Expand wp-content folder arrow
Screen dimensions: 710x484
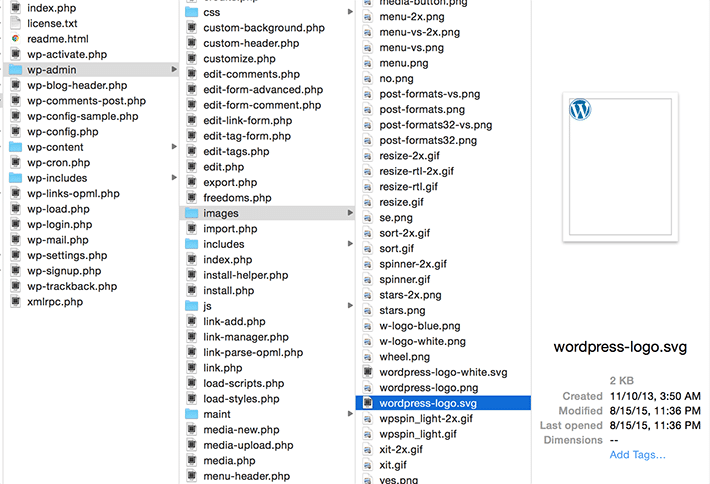tap(173, 147)
